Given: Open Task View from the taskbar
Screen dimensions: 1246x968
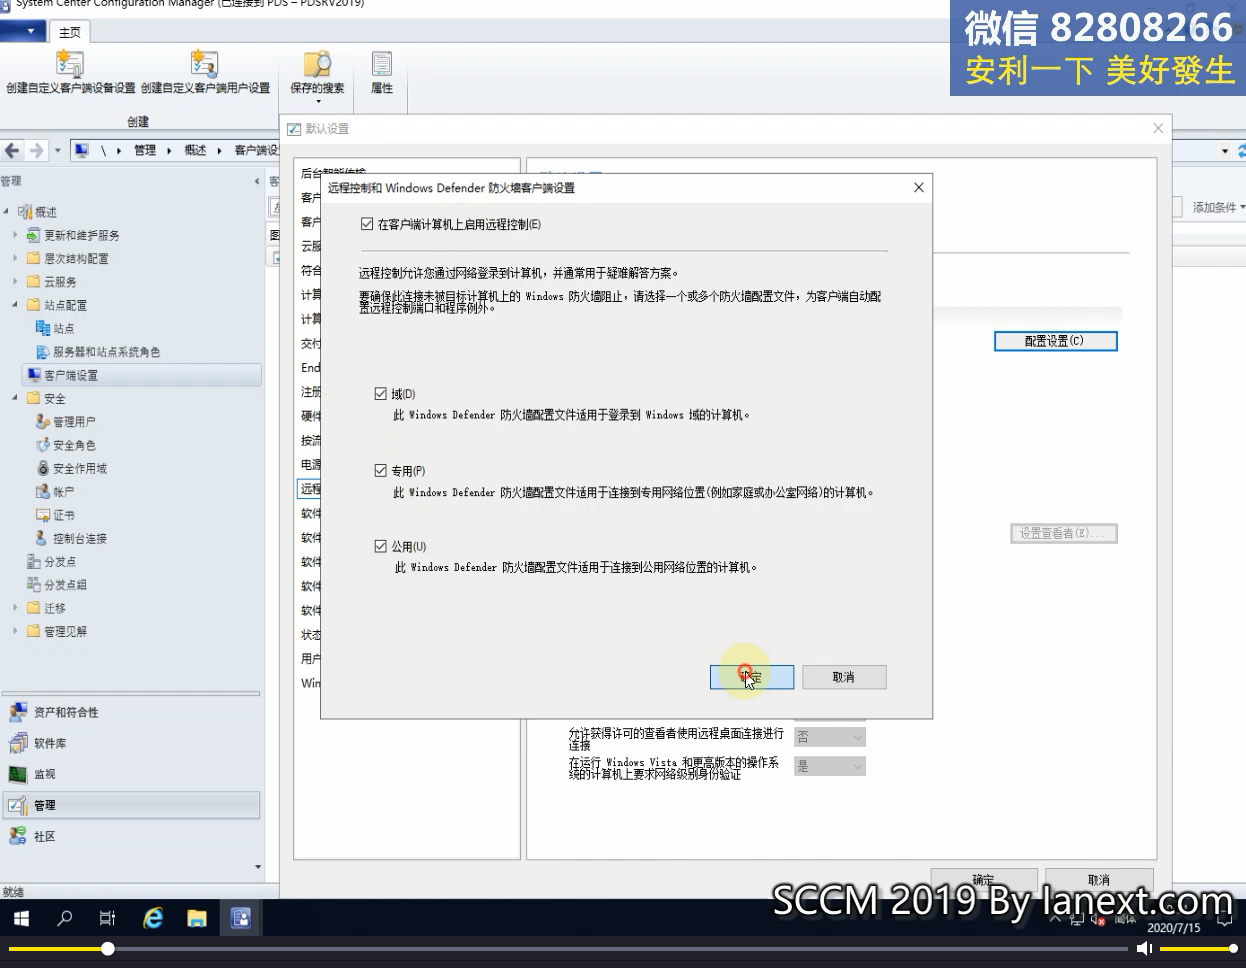Looking at the screenshot, I should click(108, 918).
